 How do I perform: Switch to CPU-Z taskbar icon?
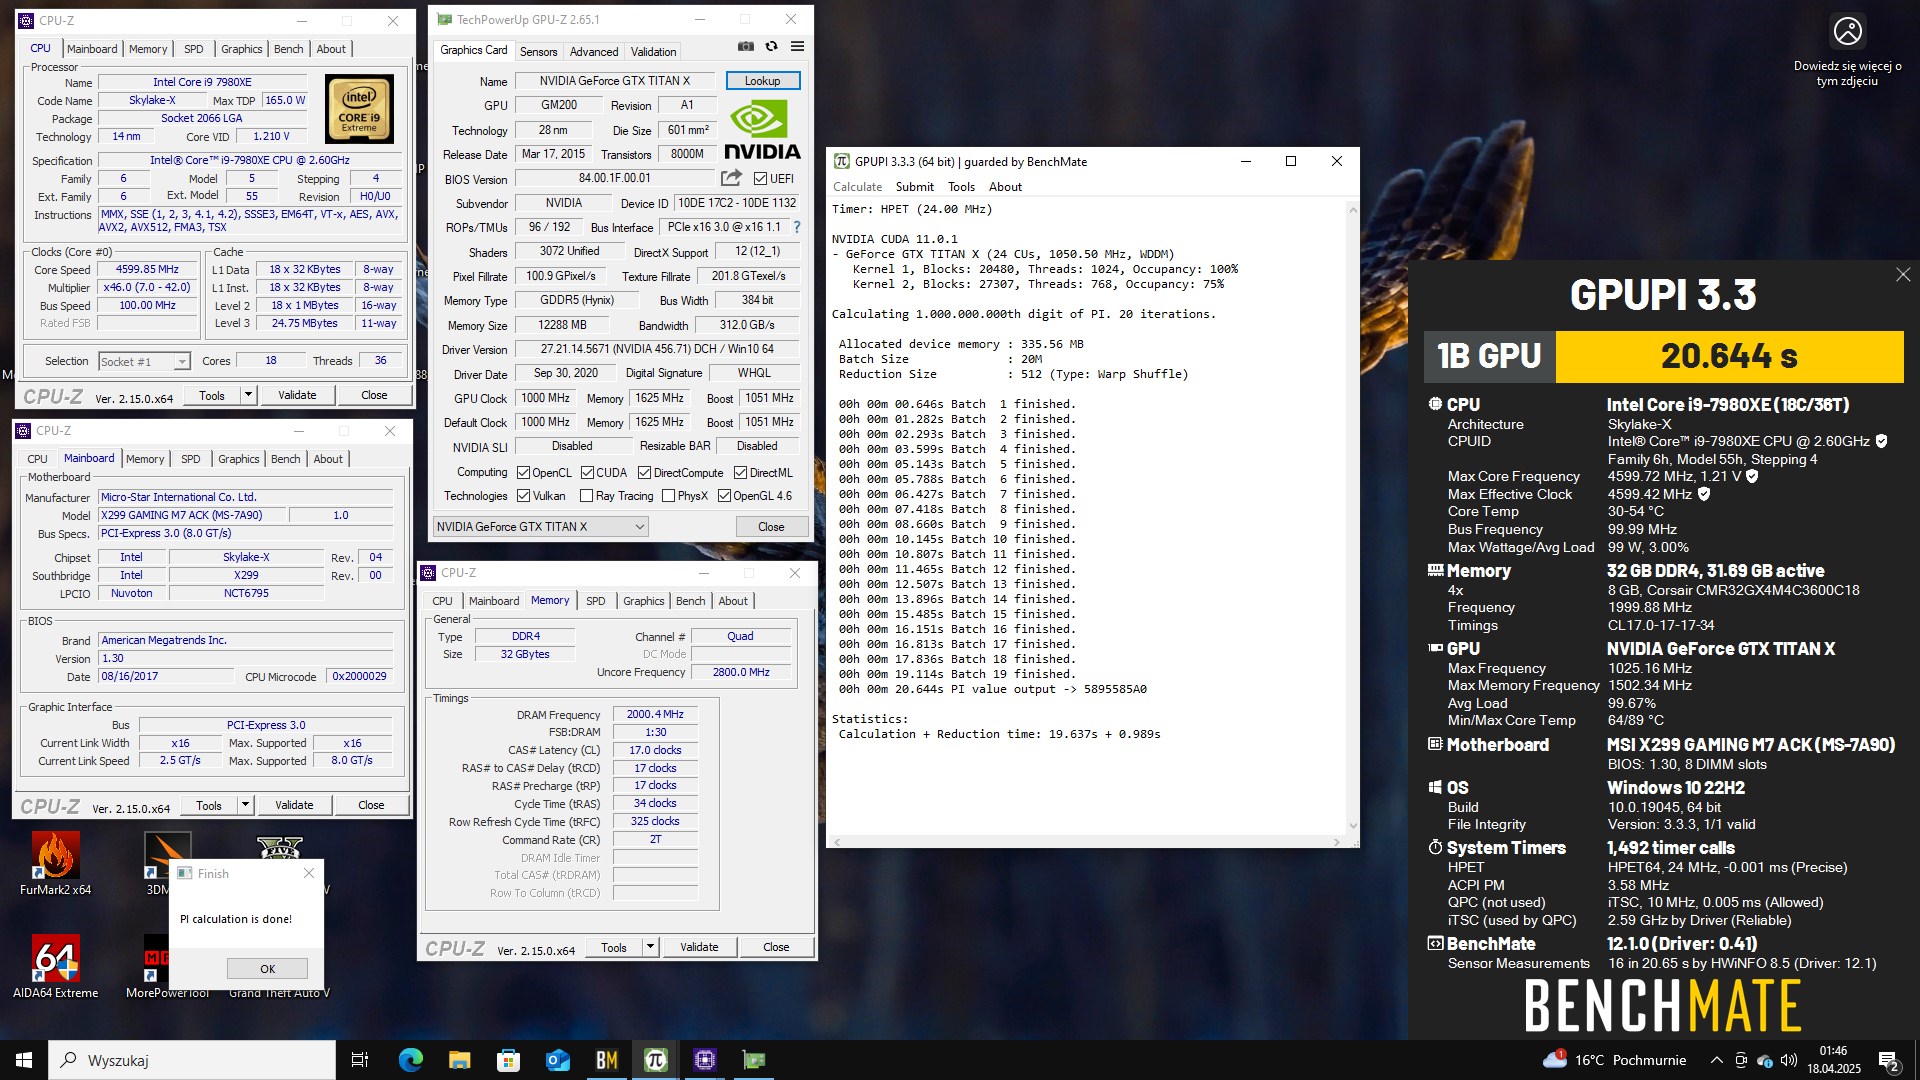(x=704, y=1060)
